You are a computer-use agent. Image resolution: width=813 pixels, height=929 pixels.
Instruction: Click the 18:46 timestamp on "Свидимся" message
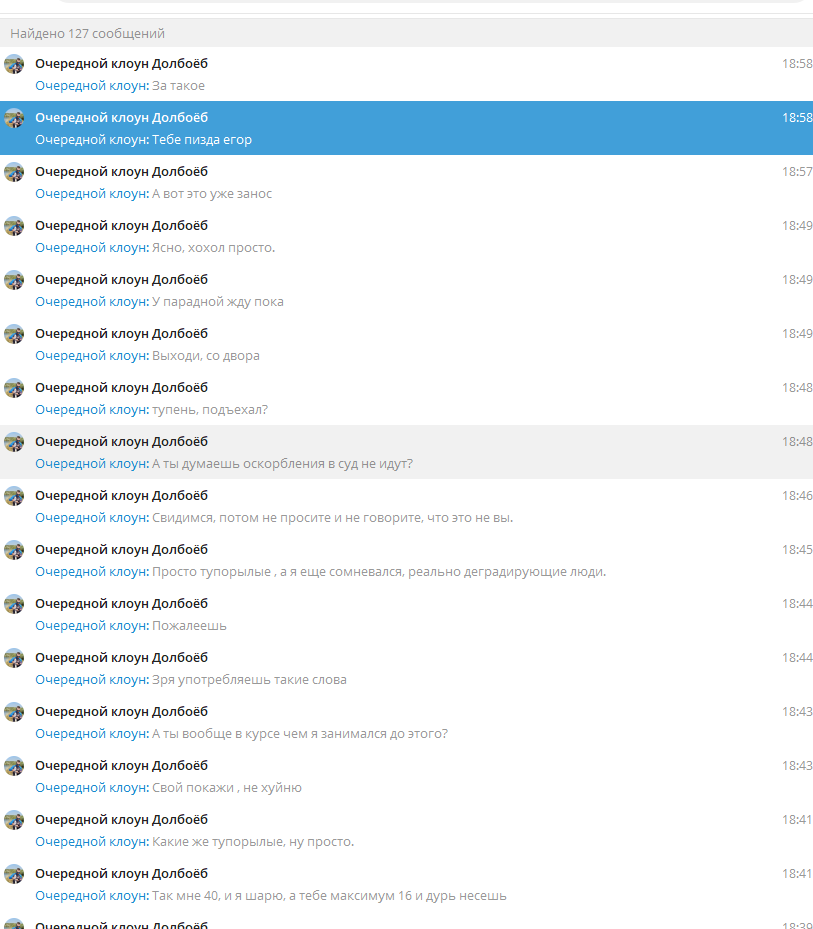pos(797,495)
